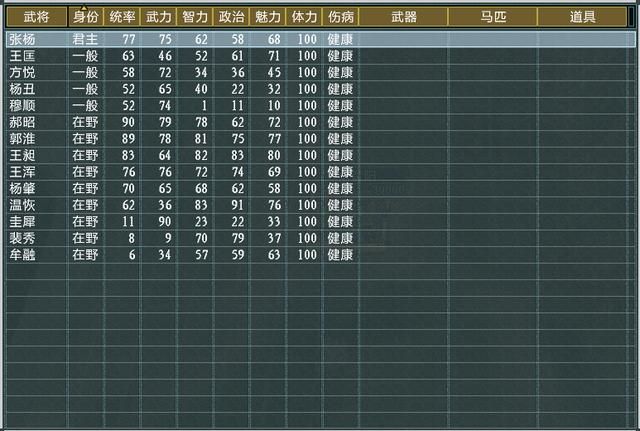Sort by 统率 column header

coord(122,17)
